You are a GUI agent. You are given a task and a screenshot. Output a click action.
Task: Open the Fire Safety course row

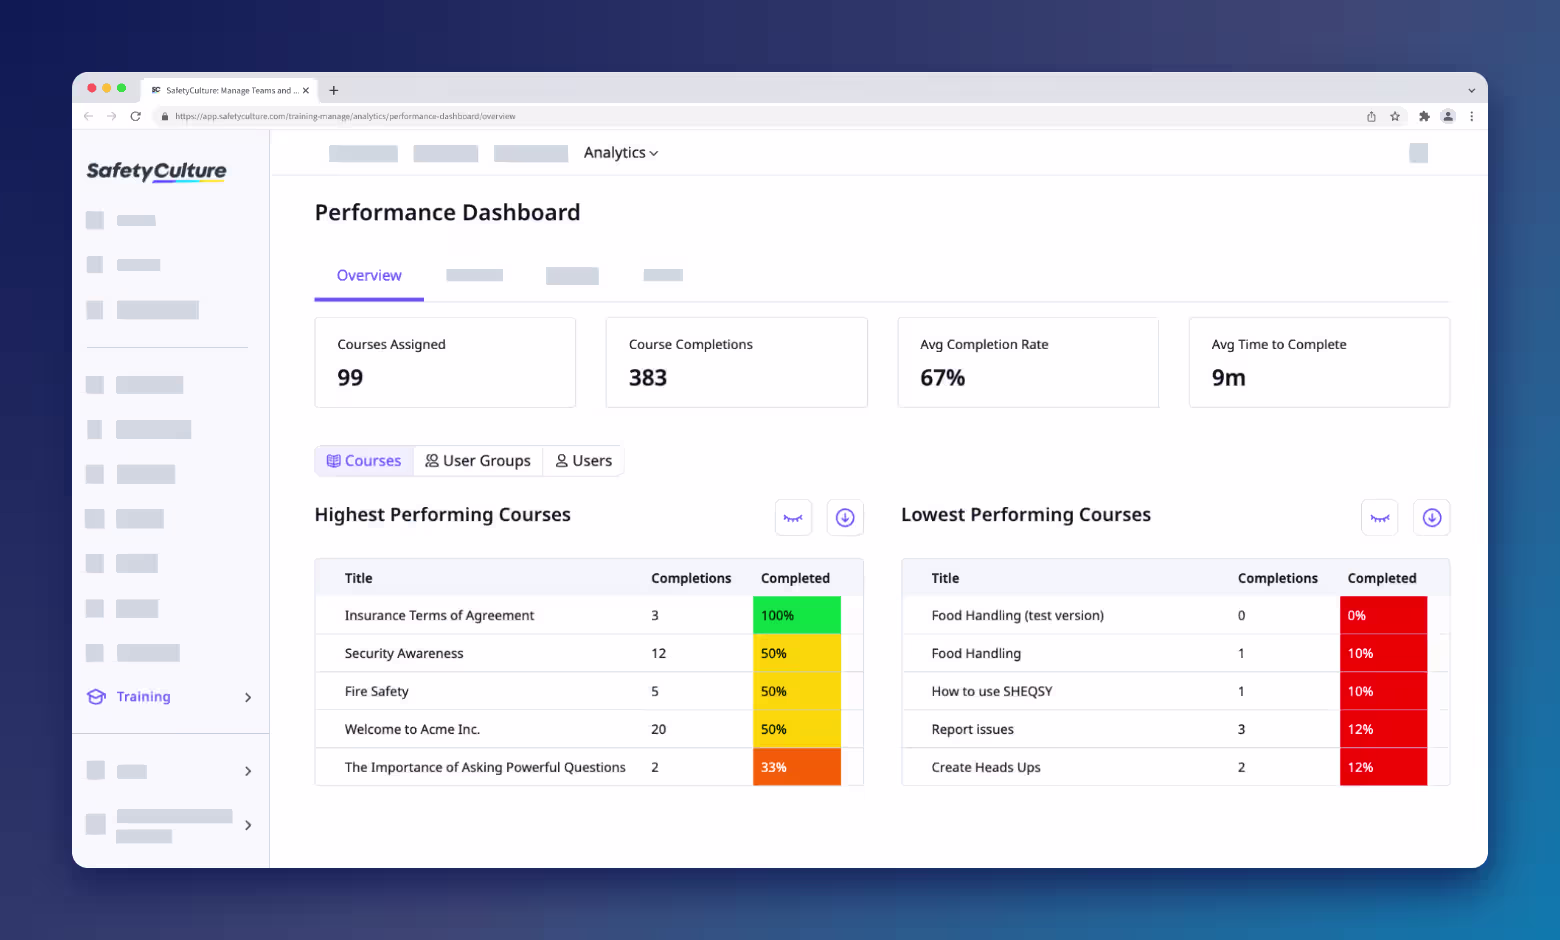coord(589,691)
